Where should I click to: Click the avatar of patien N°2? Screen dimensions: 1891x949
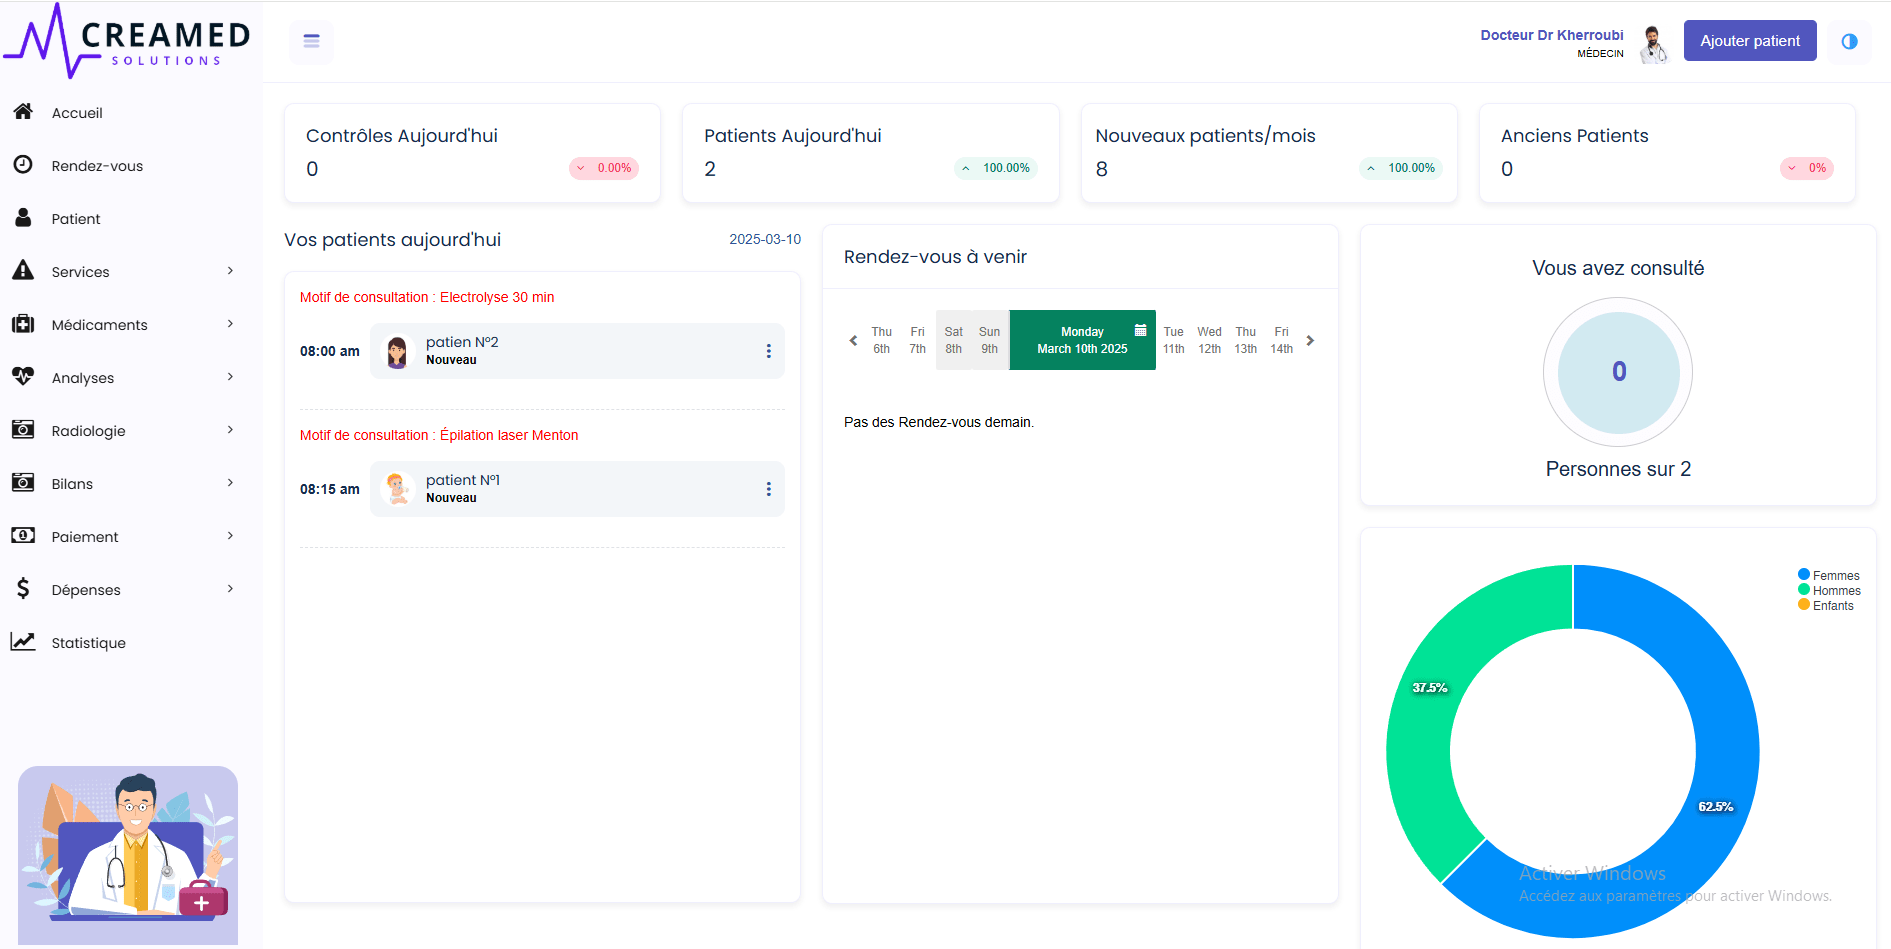[398, 351]
